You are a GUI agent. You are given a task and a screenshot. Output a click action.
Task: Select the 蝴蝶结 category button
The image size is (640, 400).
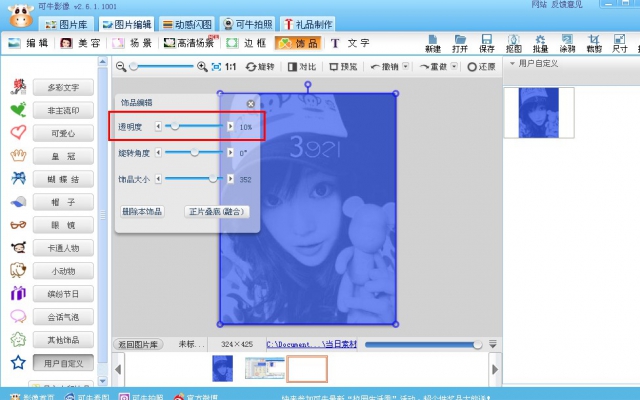click(x=63, y=179)
